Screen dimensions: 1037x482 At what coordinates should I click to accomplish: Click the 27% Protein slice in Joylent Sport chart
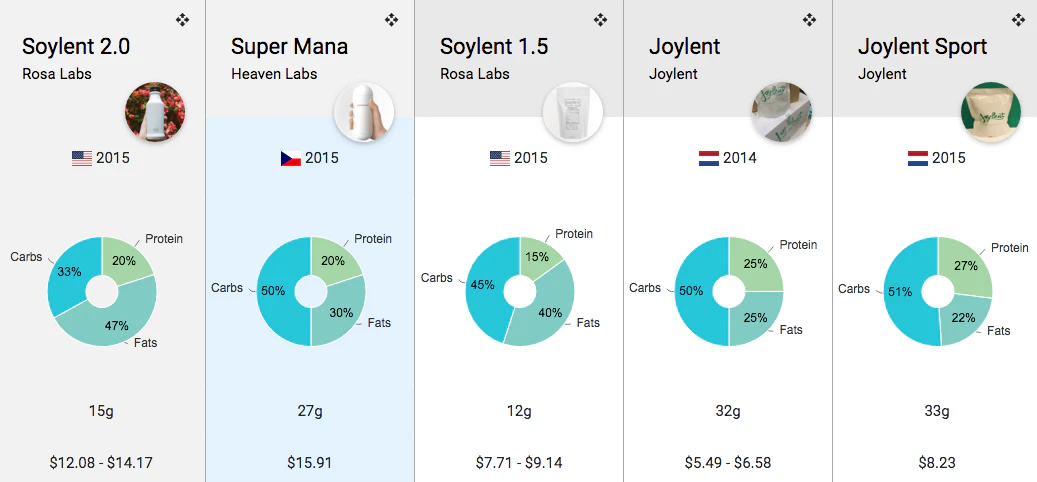coord(966,265)
